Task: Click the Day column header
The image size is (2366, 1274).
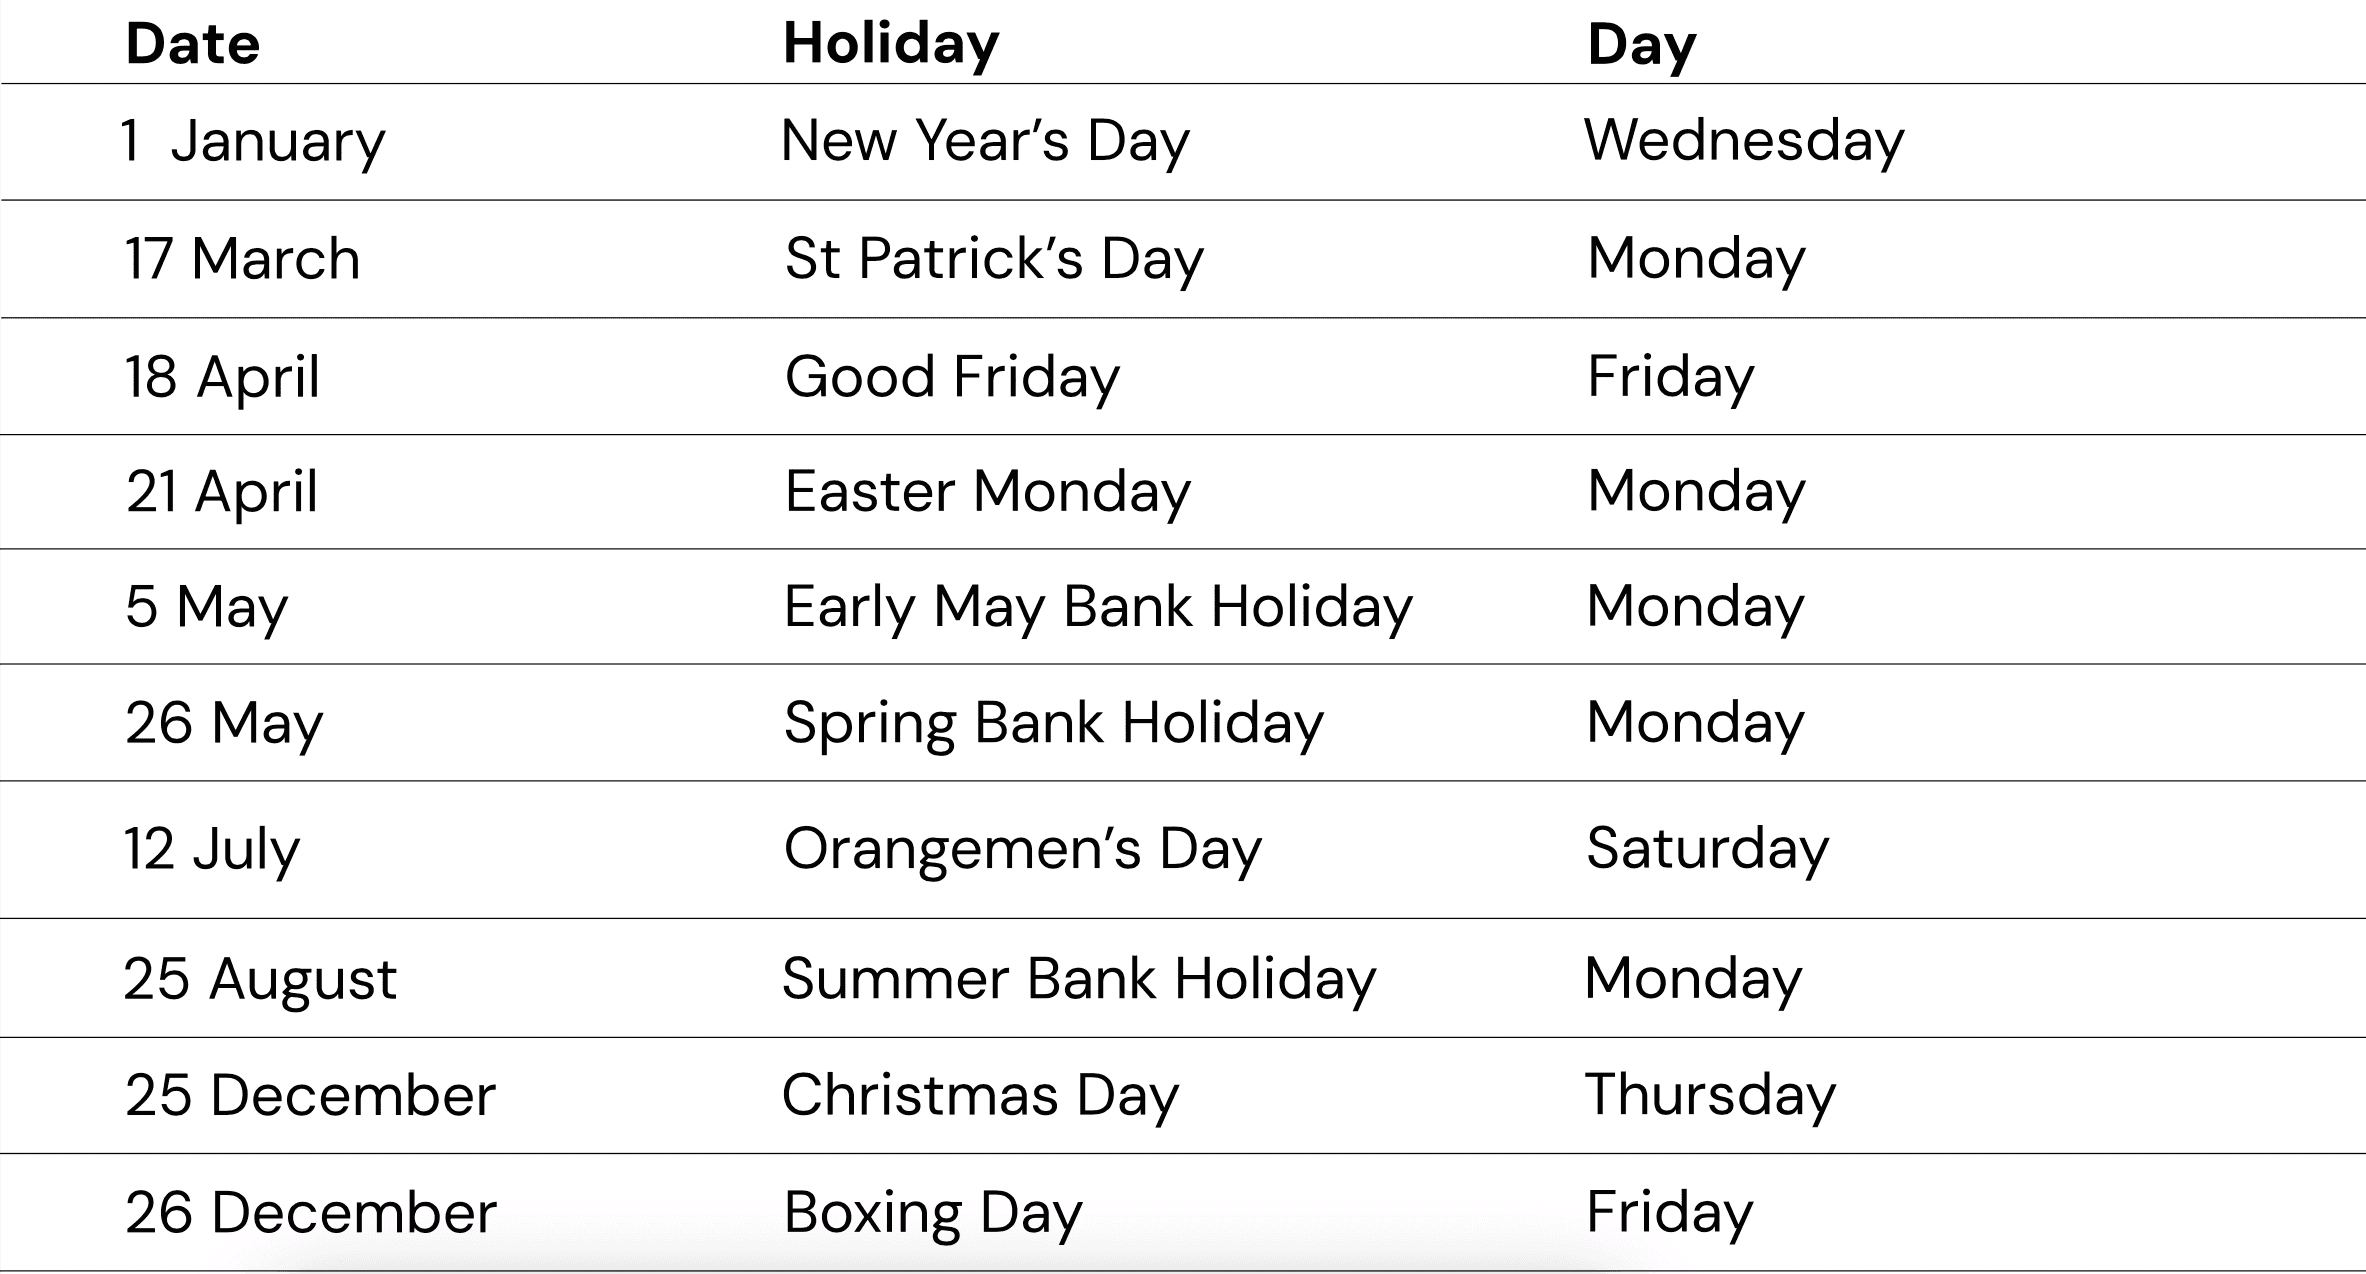Action: (x=1642, y=44)
